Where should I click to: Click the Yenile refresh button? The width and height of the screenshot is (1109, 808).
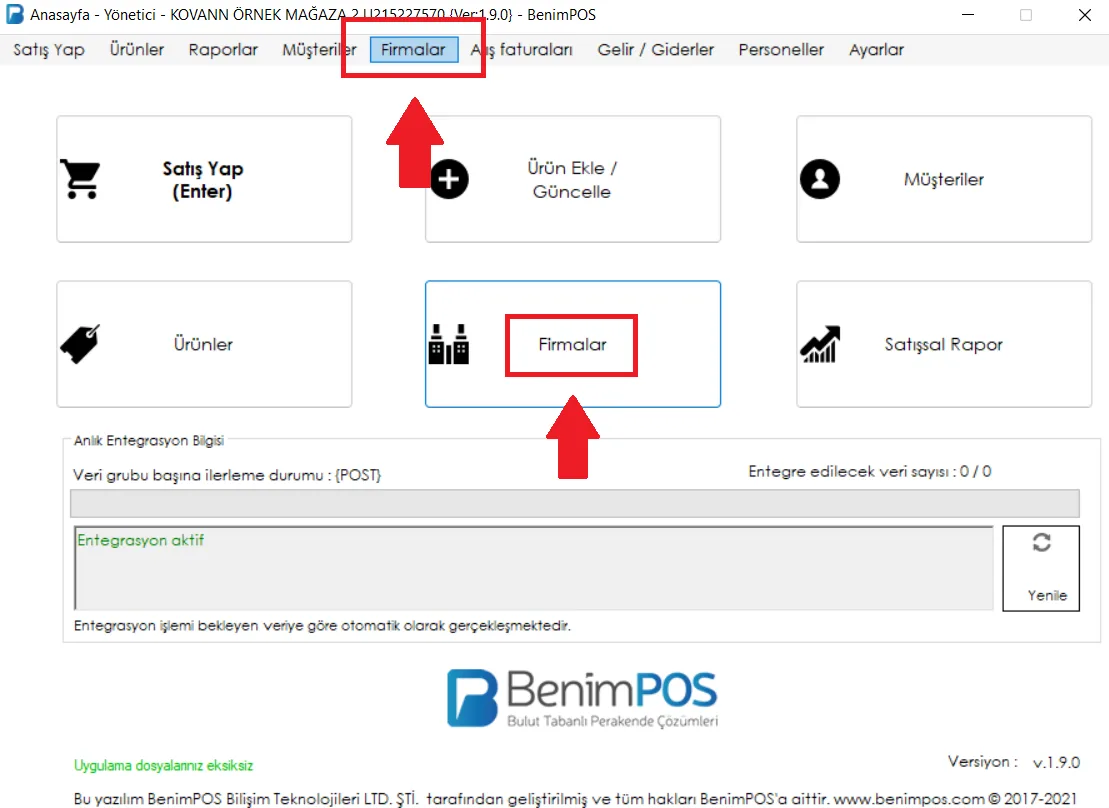(1041, 568)
